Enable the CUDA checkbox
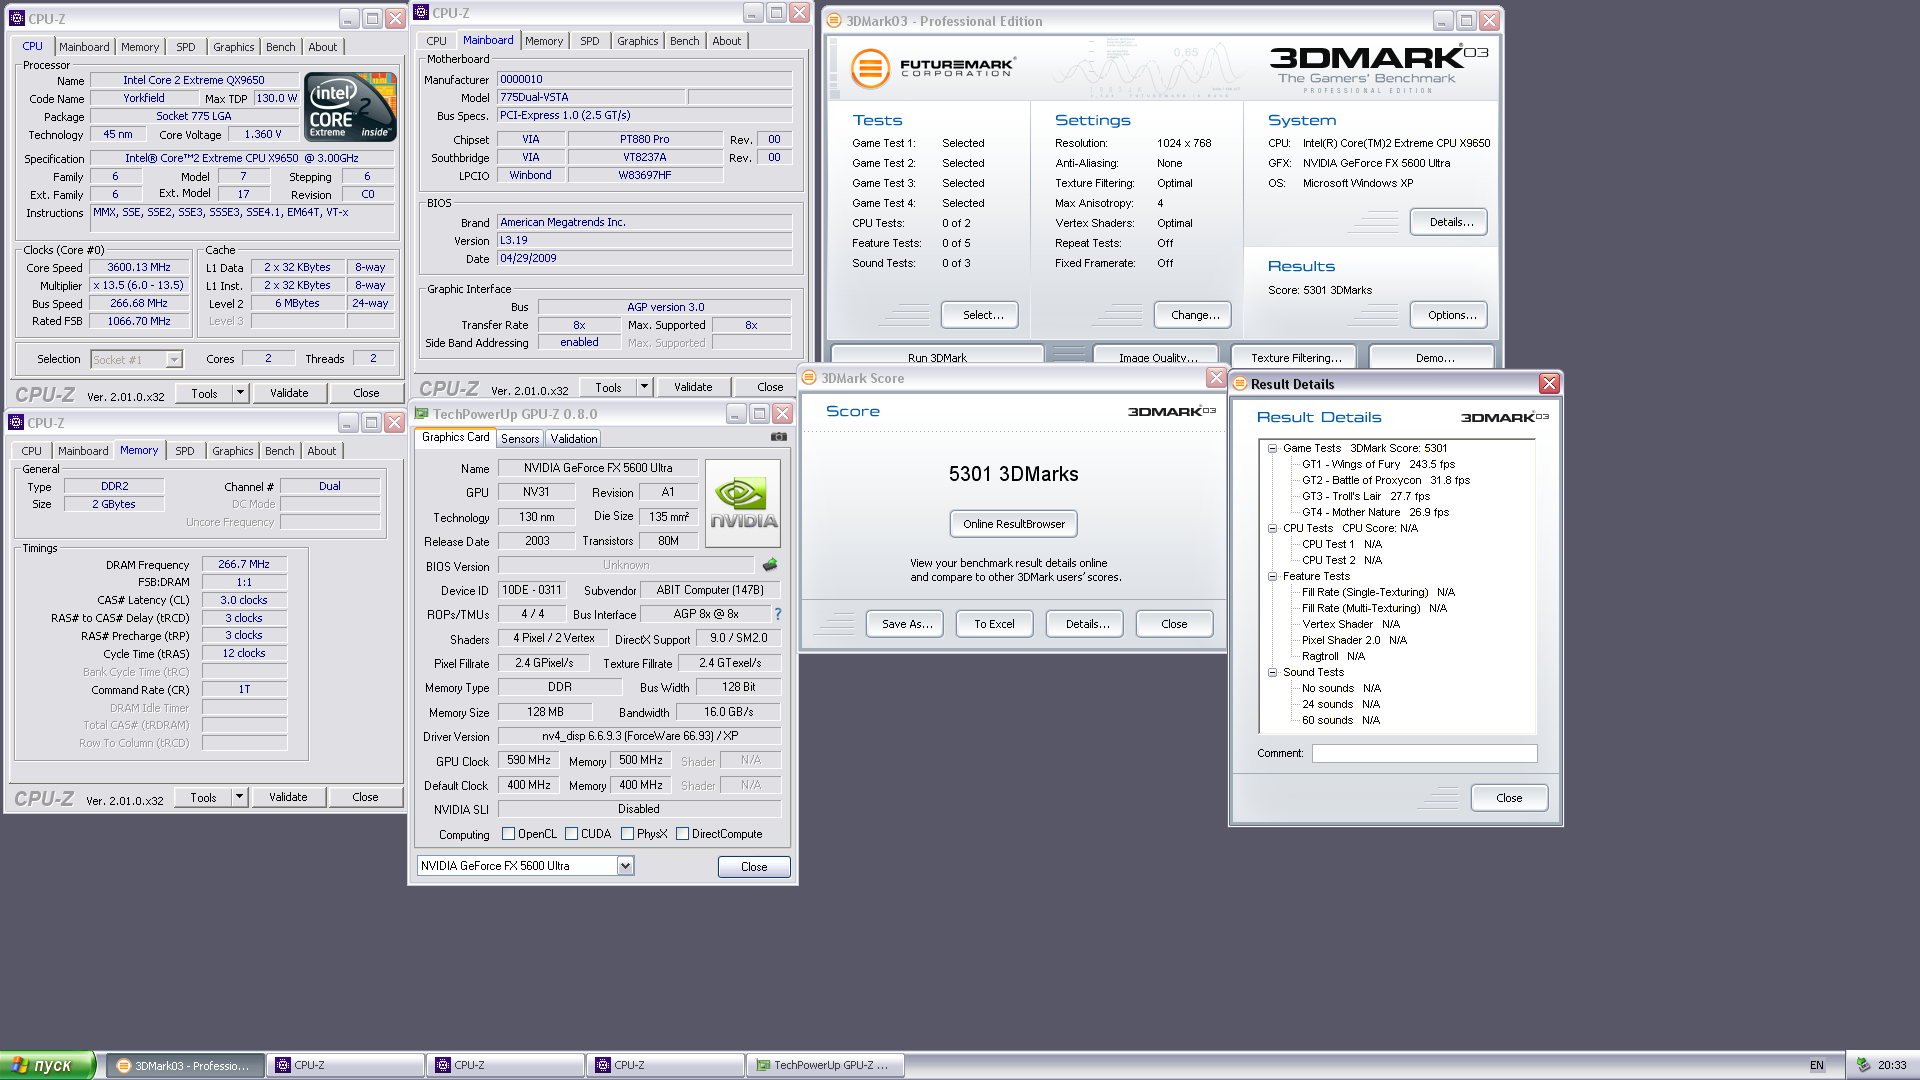The image size is (1920, 1080). (x=571, y=834)
